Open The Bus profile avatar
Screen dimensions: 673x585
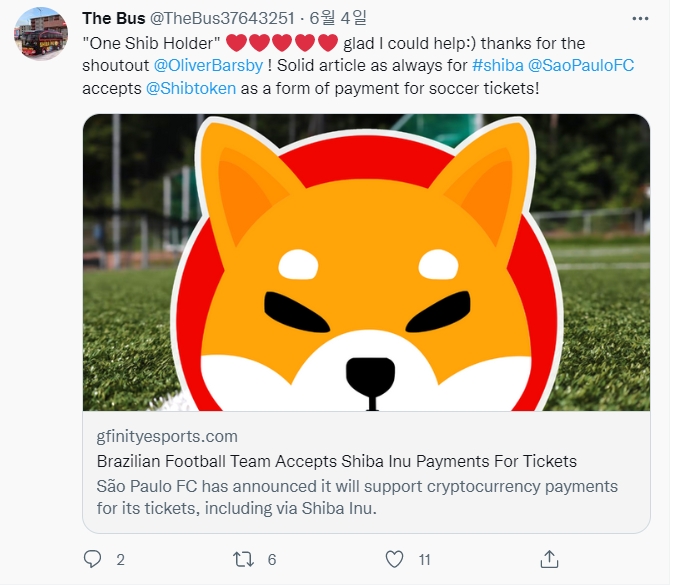click(41, 34)
